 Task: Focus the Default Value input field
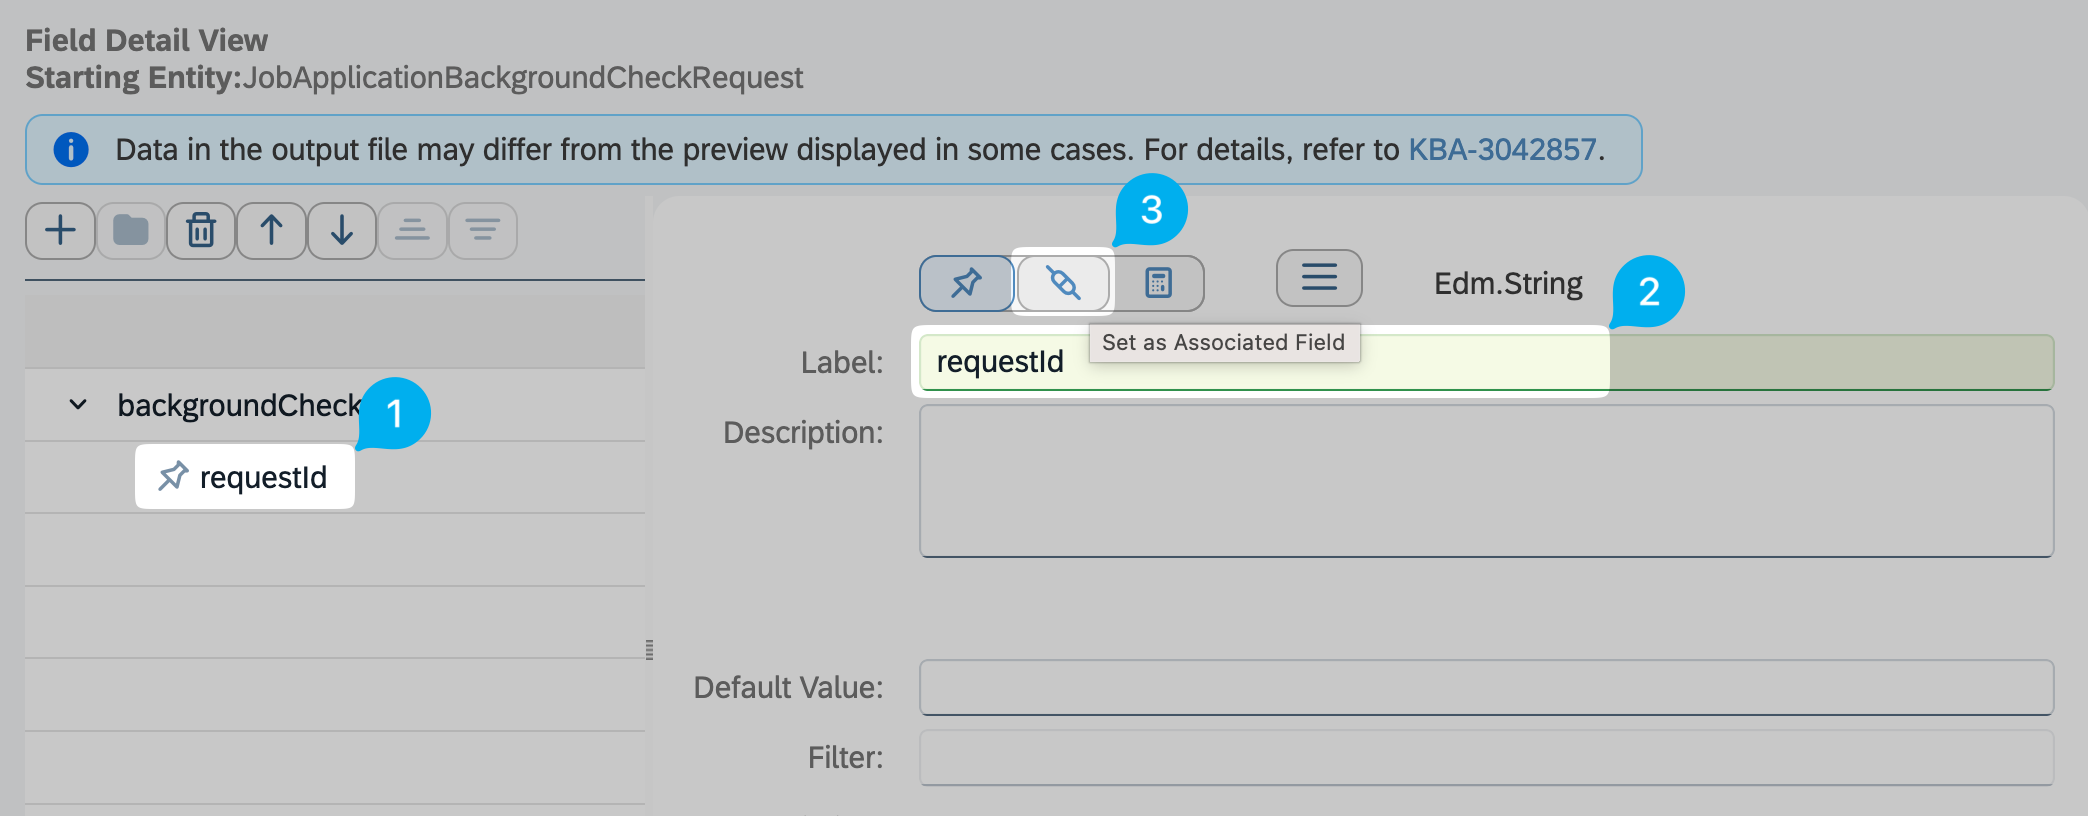tap(1486, 688)
